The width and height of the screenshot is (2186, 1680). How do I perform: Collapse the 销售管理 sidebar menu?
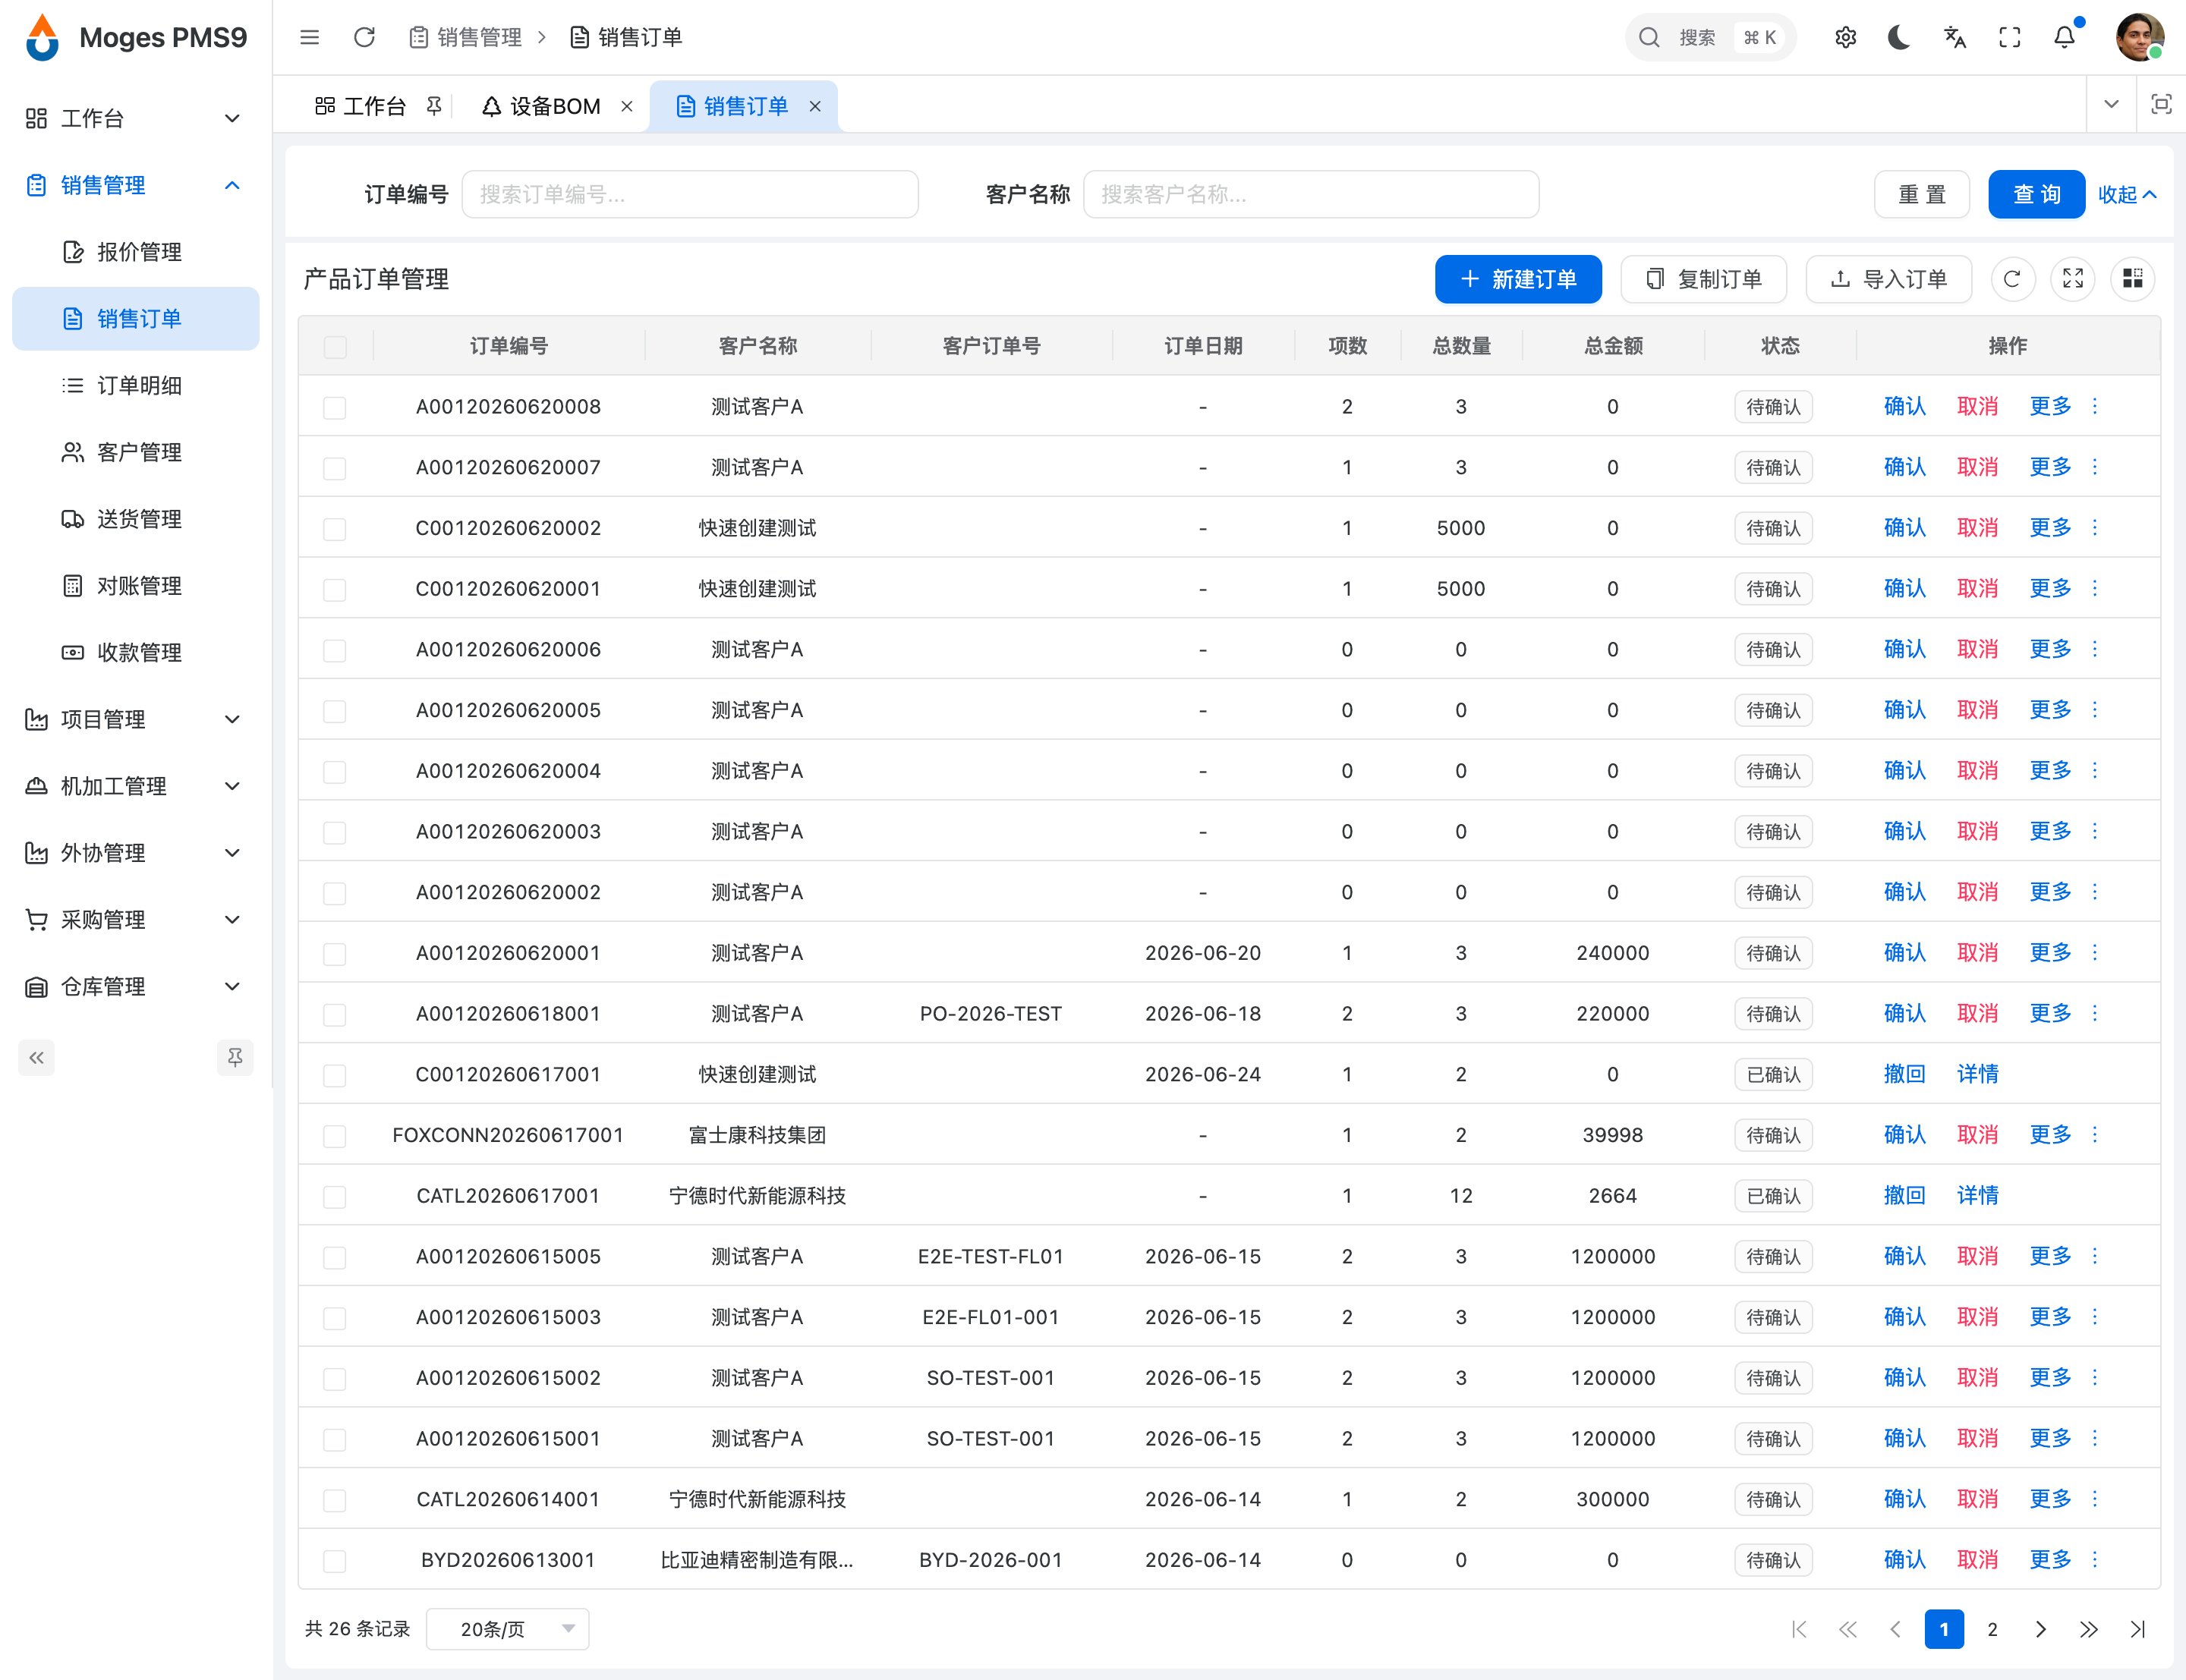pyautogui.click(x=135, y=185)
